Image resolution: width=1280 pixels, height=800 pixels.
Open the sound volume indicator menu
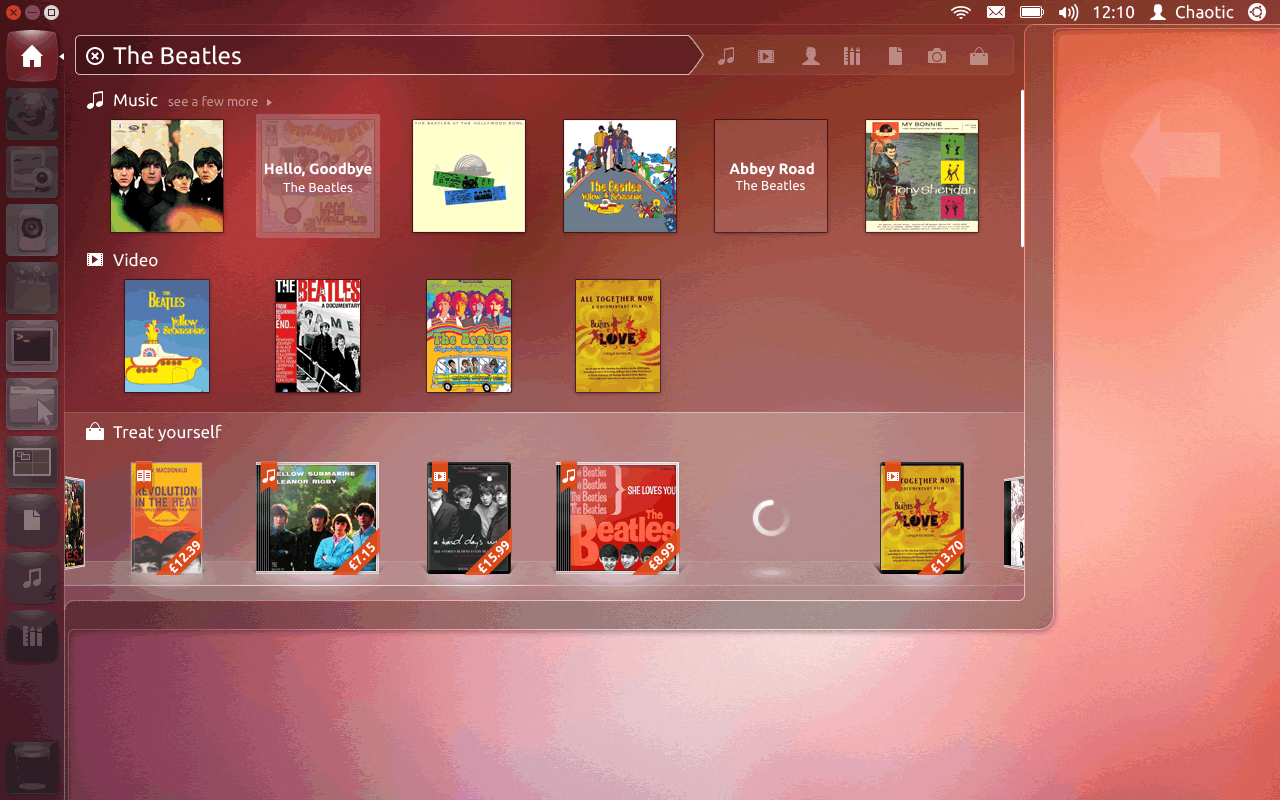point(1068,12)
